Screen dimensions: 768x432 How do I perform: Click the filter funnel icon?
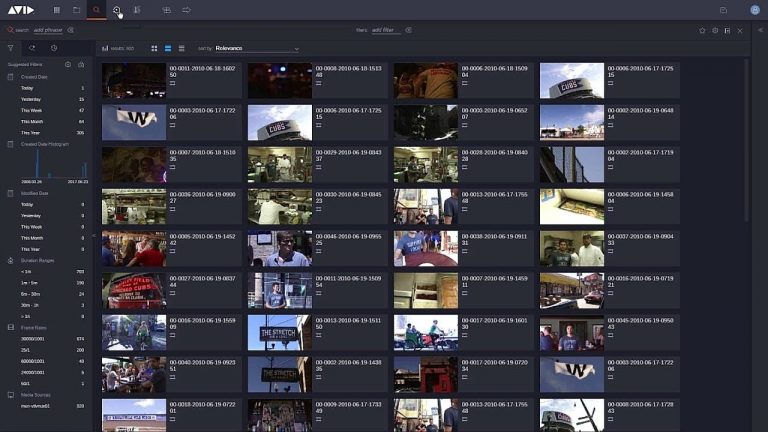(x=11, y=48)
